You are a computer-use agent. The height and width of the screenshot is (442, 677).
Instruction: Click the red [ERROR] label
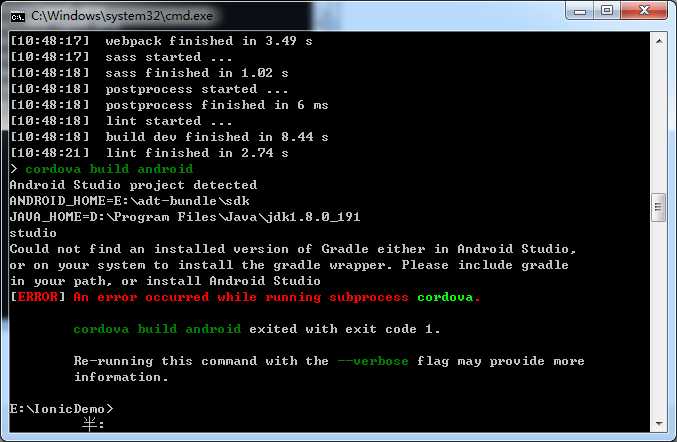pyautogui.click(x=38, y=297)
